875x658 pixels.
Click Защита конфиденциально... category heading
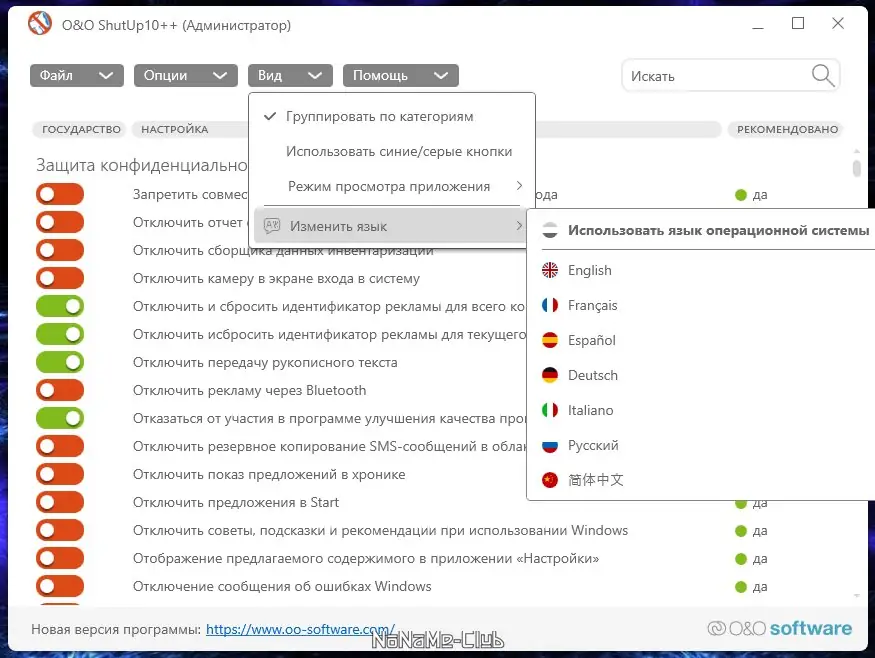pyautogui.click(x=142, y=165)
